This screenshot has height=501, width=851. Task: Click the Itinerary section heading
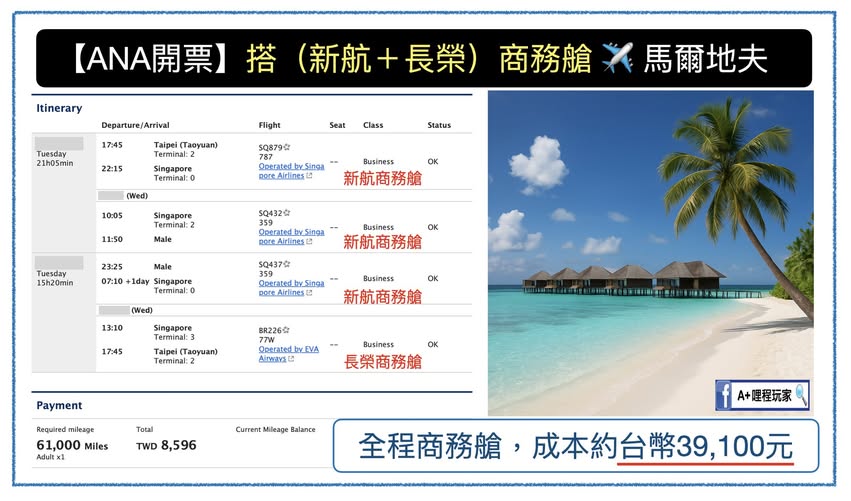click(59, 108)
